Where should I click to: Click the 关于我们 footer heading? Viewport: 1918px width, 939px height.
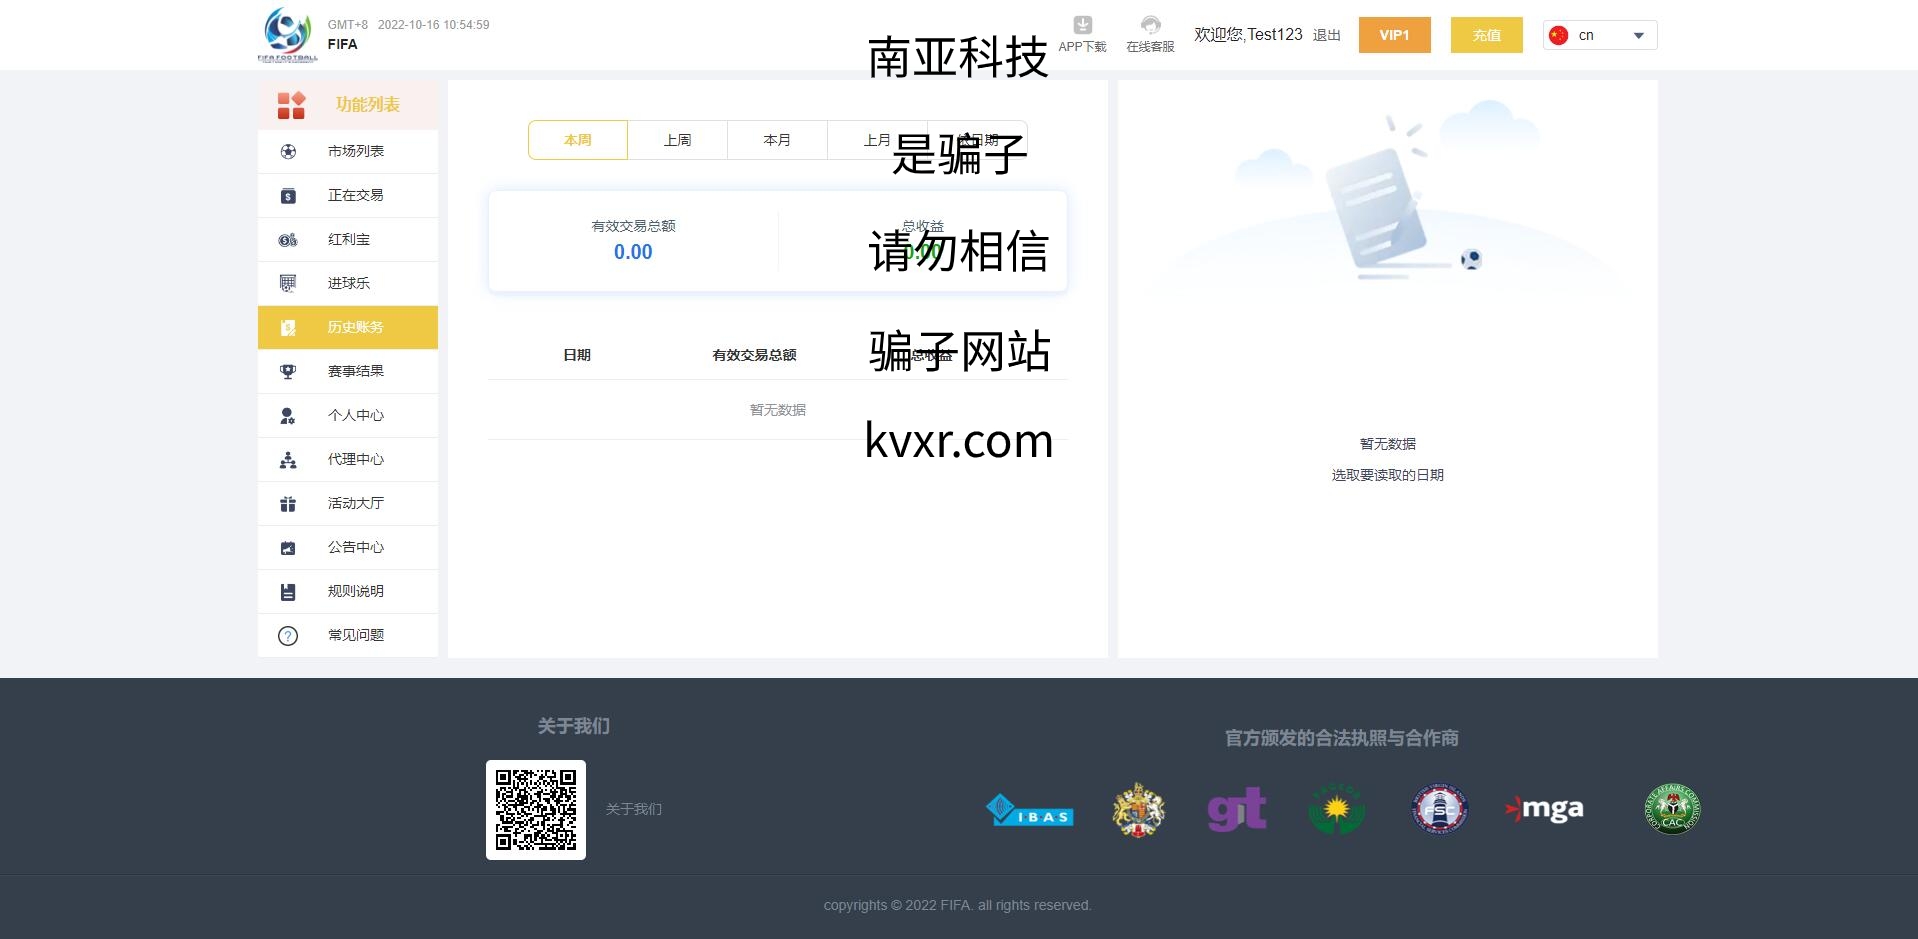(574, 726)
